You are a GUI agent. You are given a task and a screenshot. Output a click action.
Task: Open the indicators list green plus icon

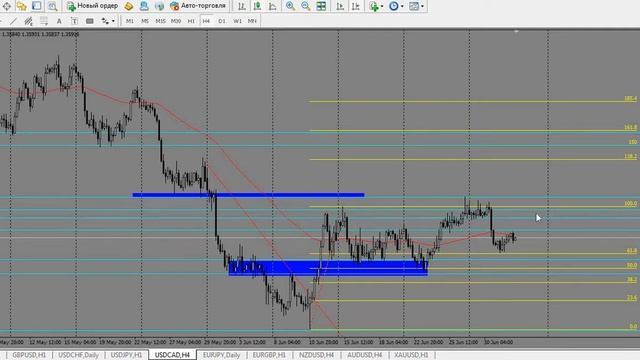[373, 6]
